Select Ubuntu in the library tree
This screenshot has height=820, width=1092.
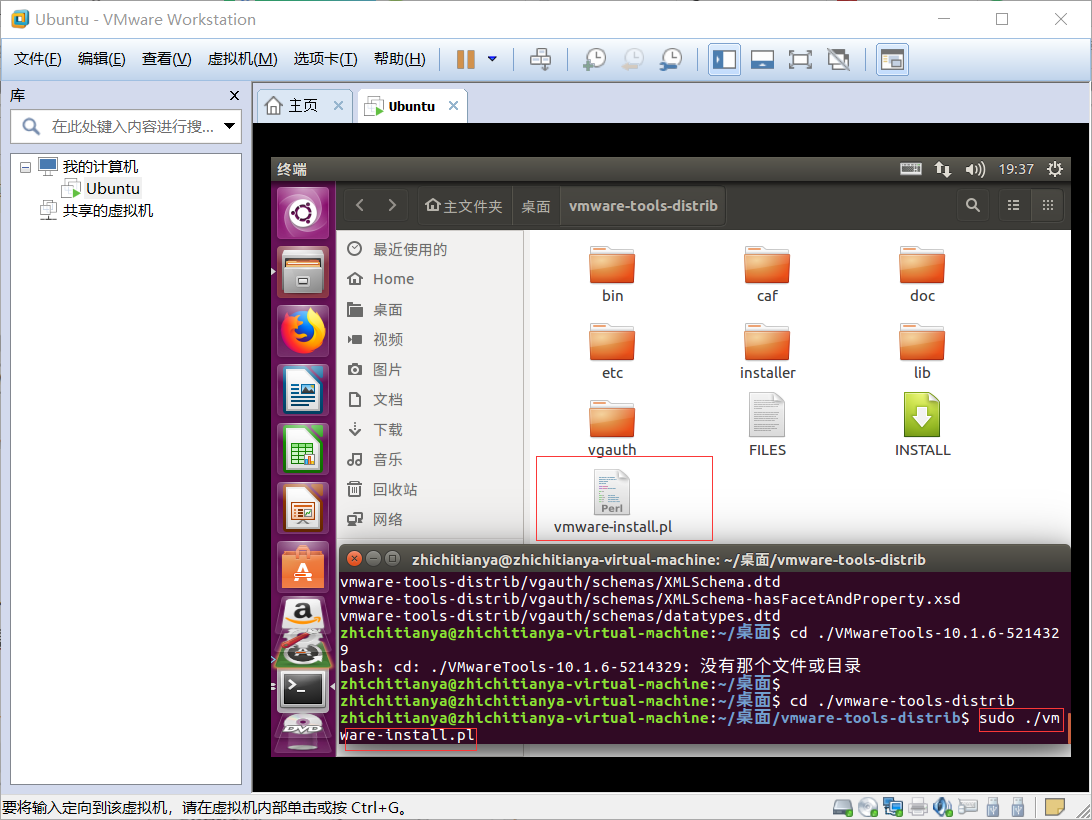112,189
